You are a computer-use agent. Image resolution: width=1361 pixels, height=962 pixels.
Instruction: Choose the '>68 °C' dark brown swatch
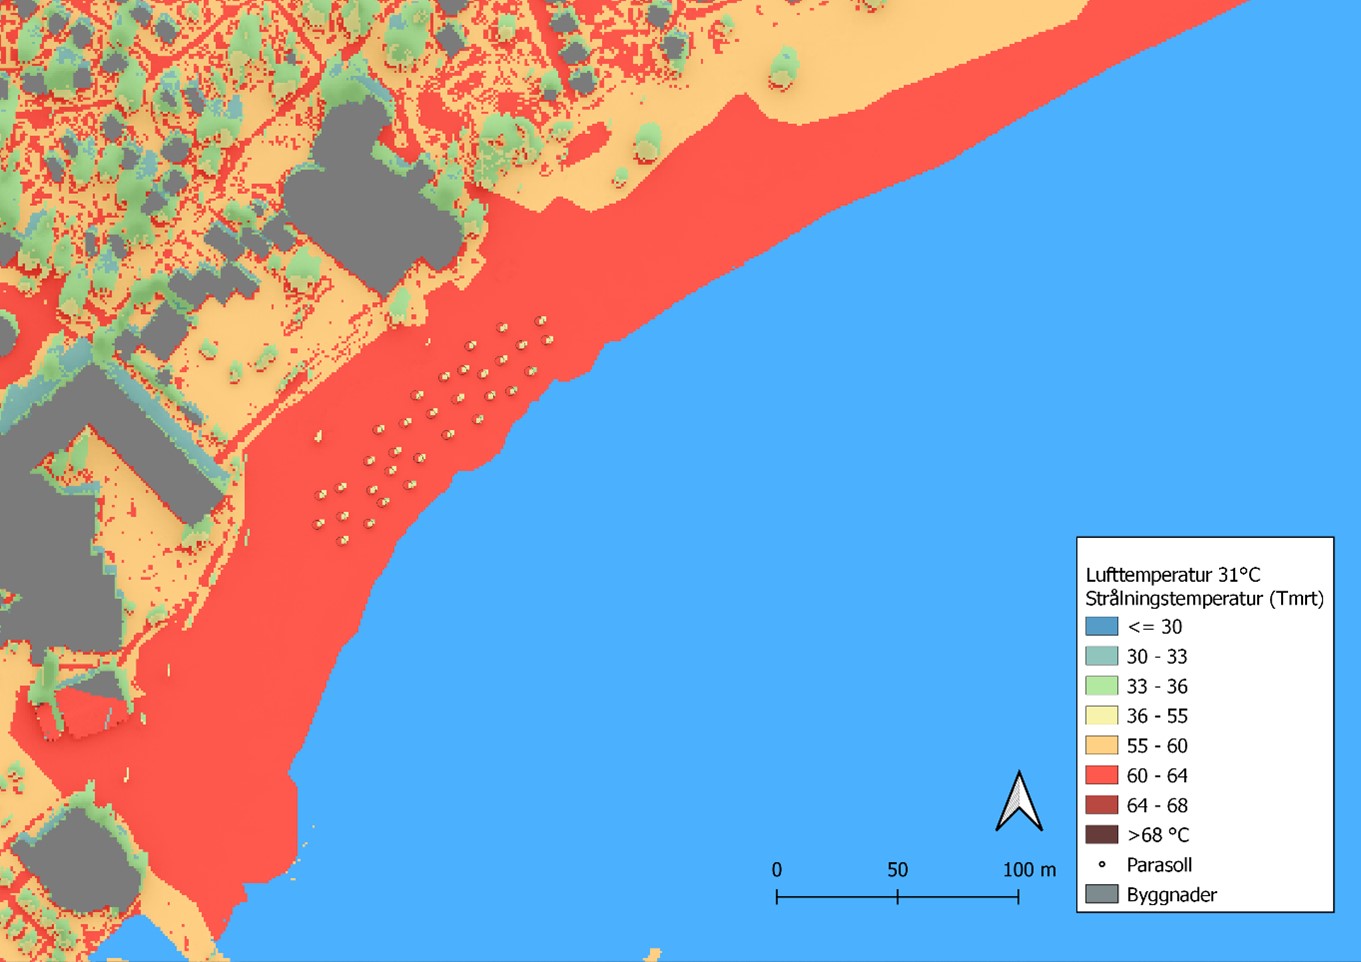pyautogui.click(x=1101, y=835)
